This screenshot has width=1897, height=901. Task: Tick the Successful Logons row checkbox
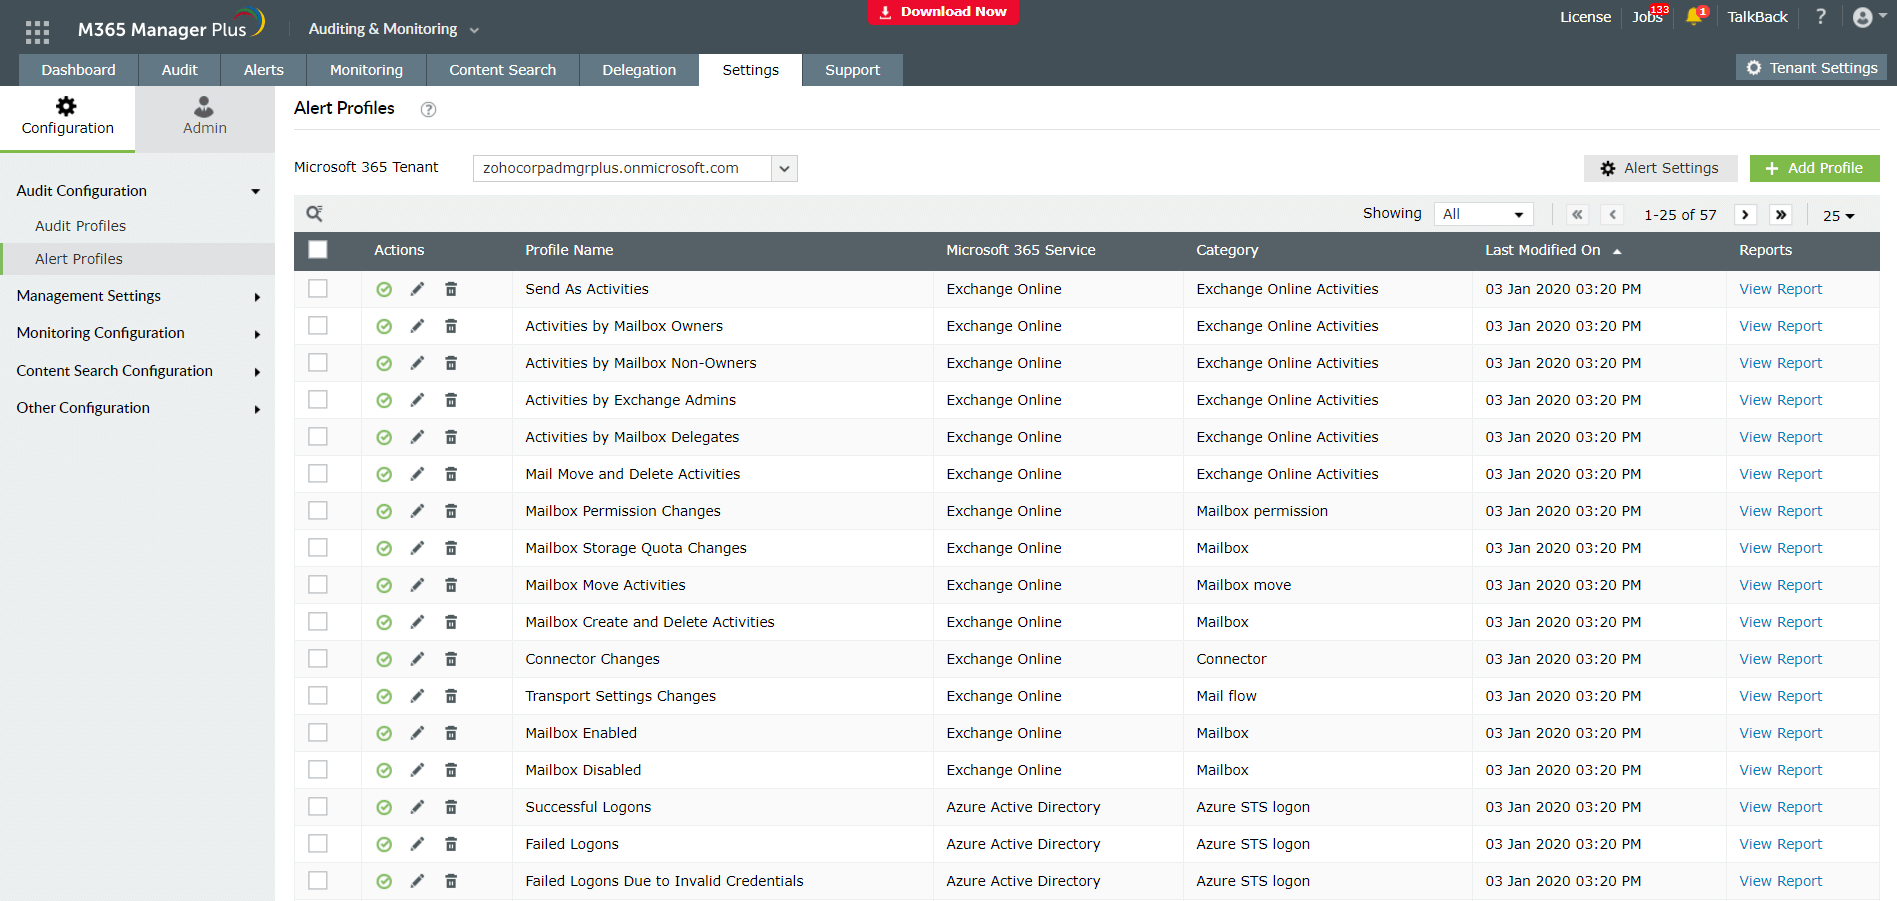pyautogui.click(x=318, y=806)
